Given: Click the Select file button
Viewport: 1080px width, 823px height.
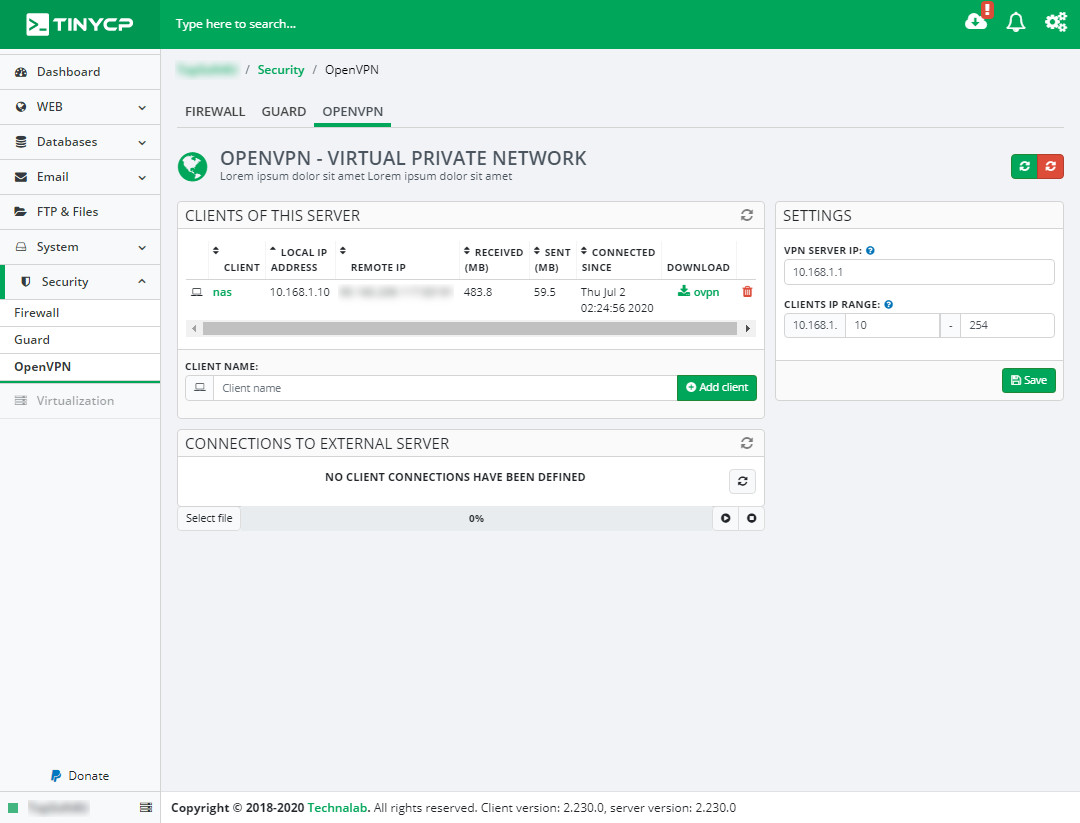Looking at the screenshot, I should 209,519.
